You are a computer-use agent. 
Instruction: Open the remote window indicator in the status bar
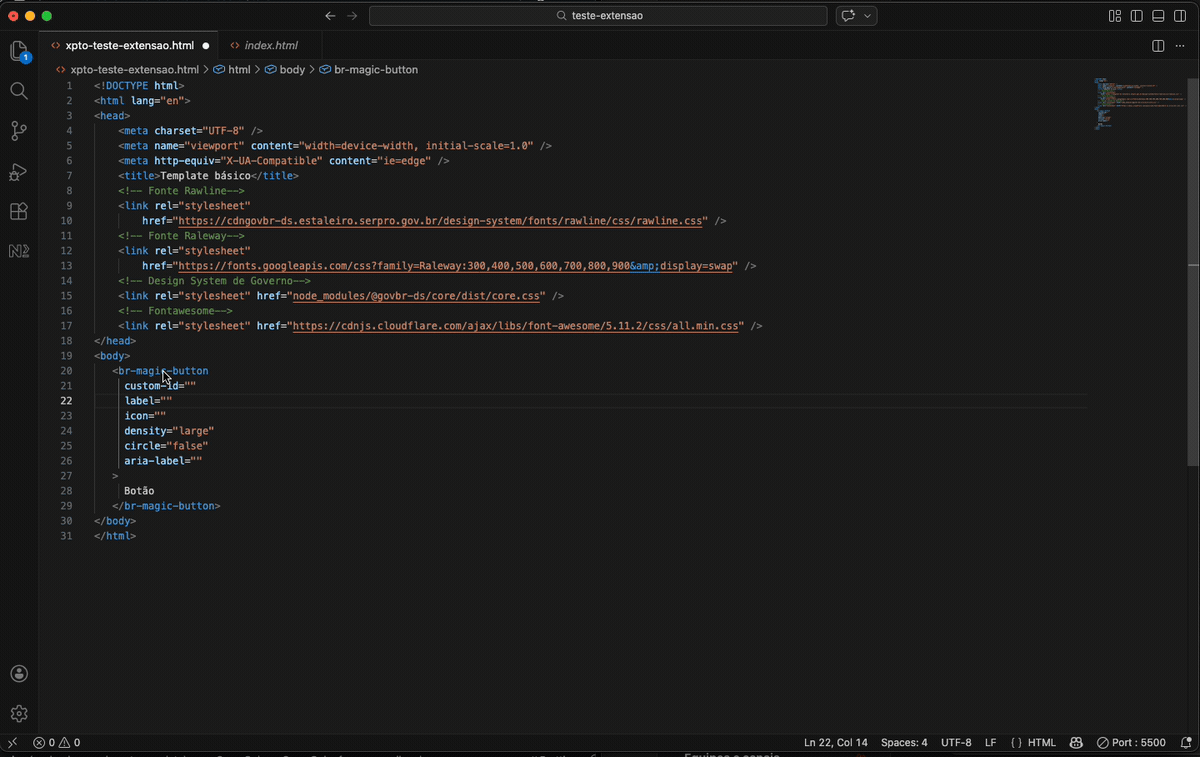[12, 743]
